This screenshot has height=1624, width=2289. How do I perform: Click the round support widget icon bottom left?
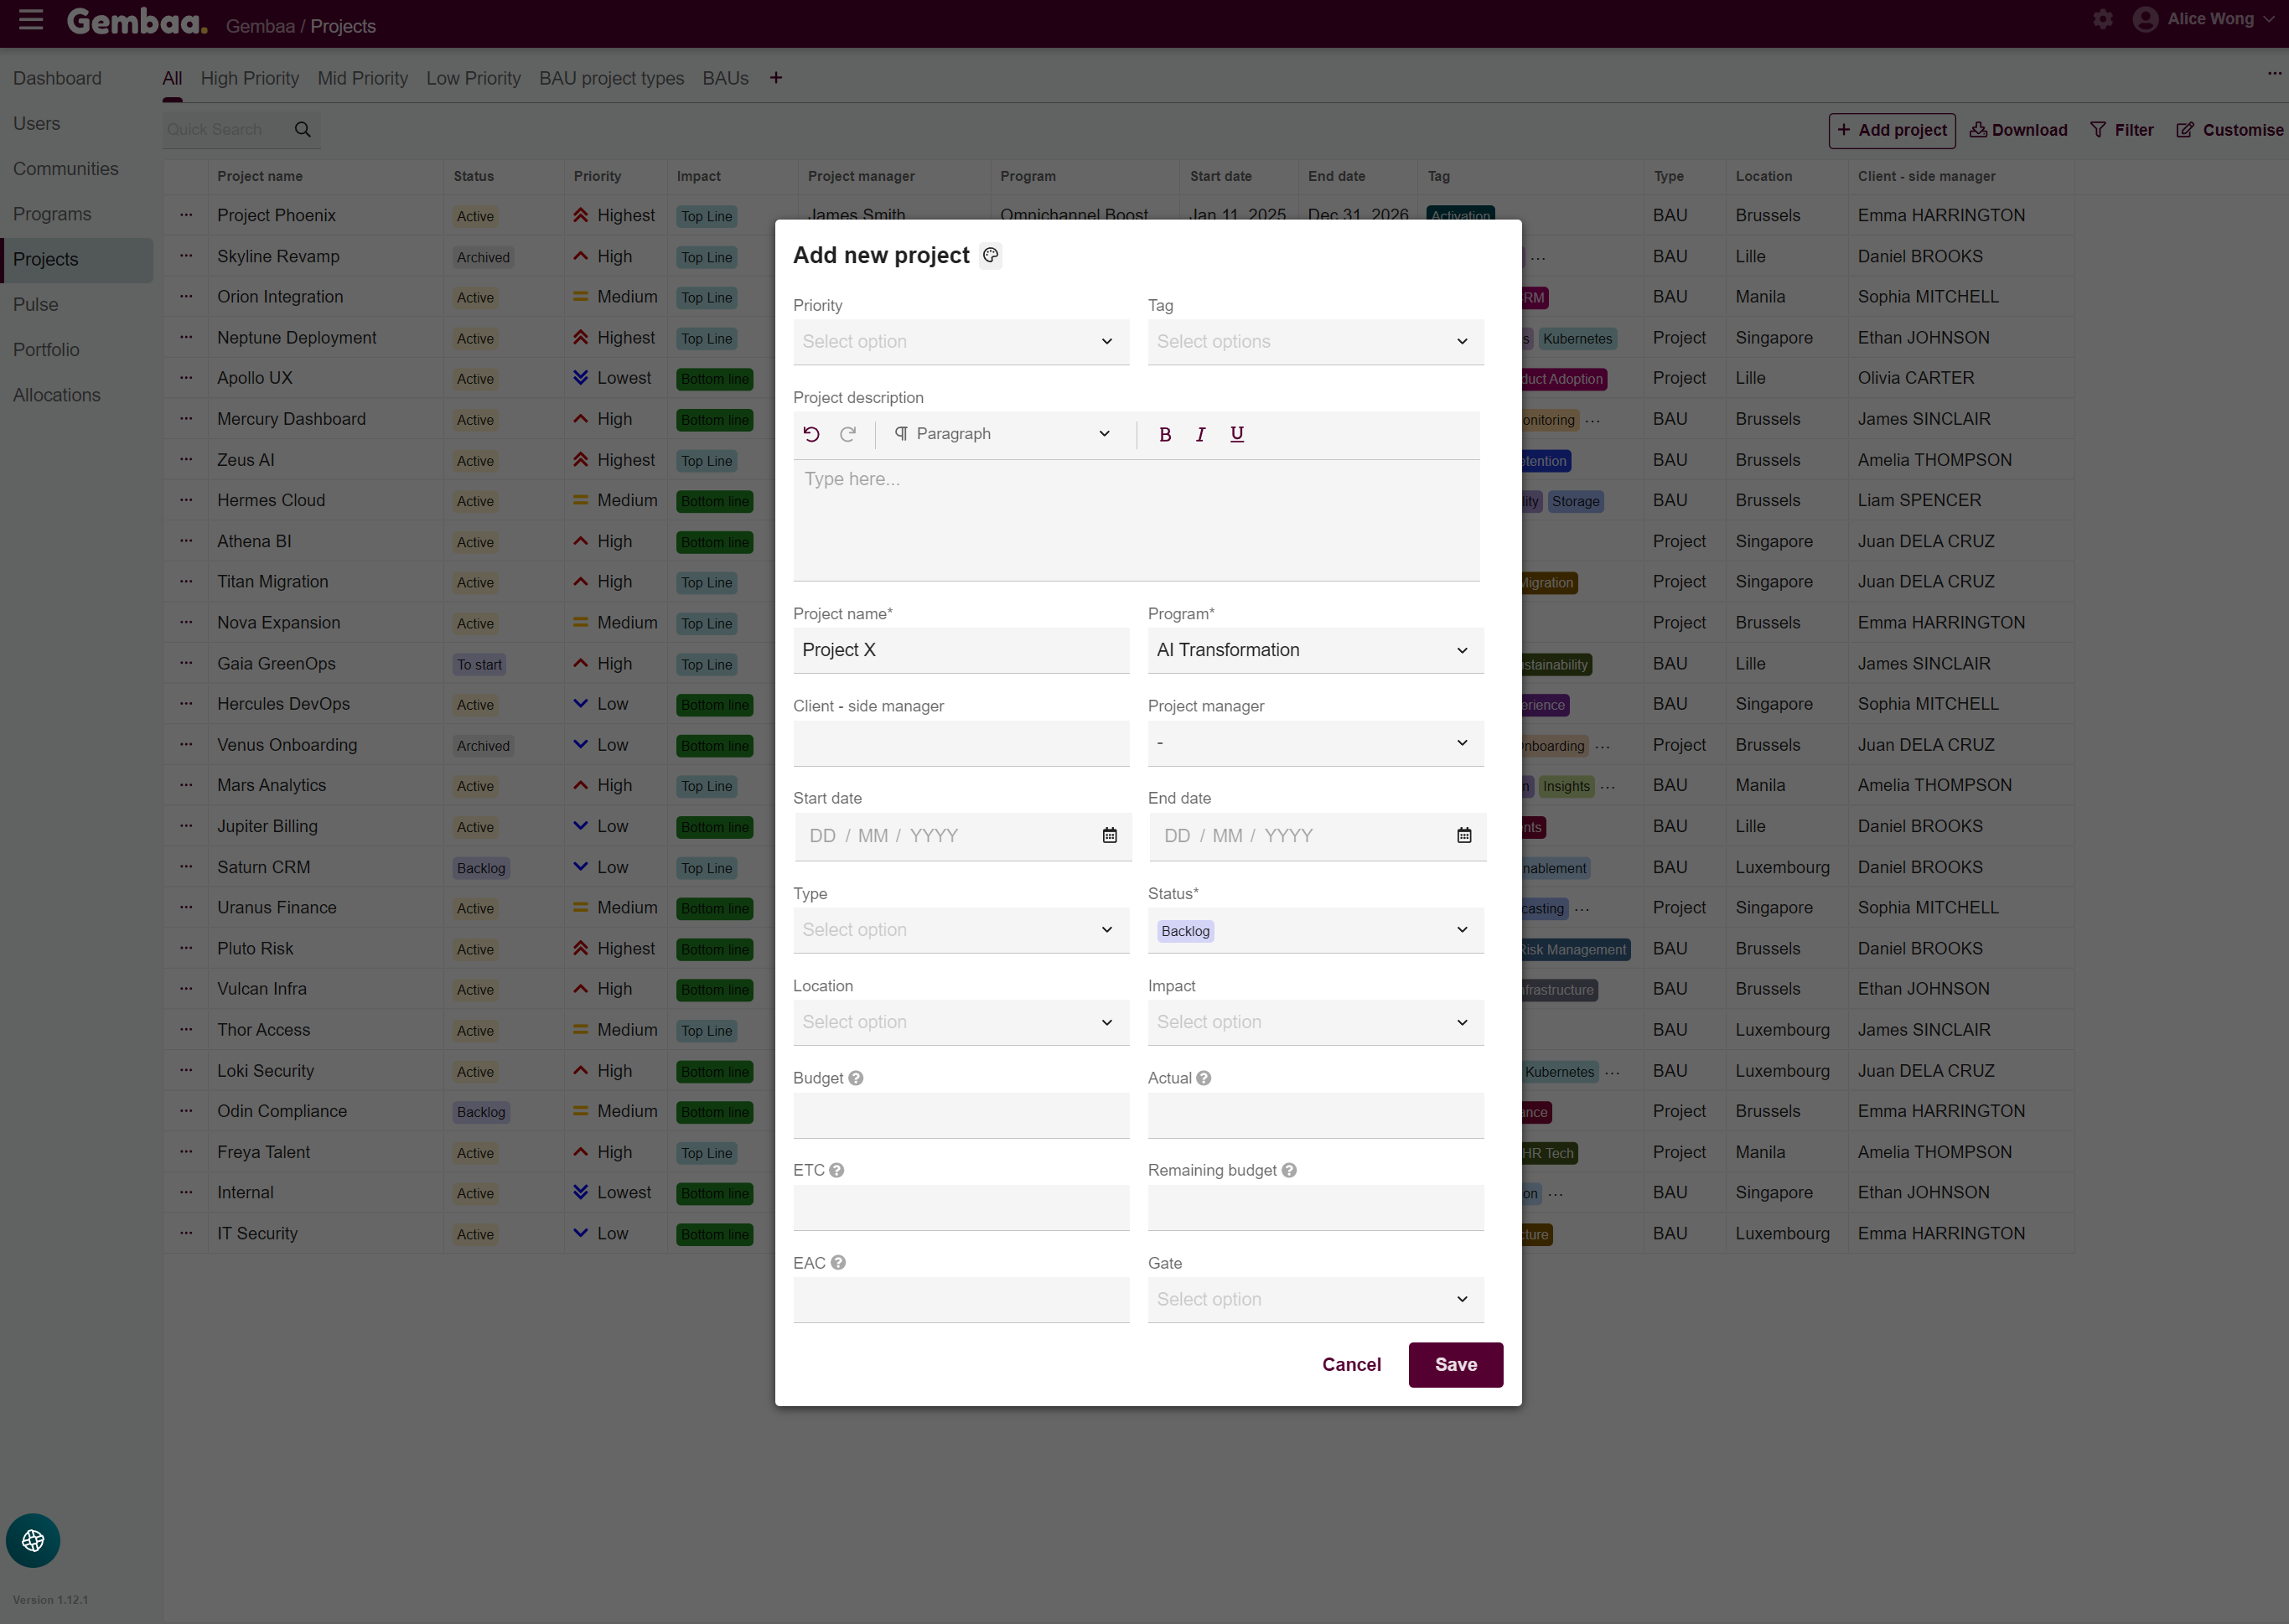click(x=33, y=1540)
